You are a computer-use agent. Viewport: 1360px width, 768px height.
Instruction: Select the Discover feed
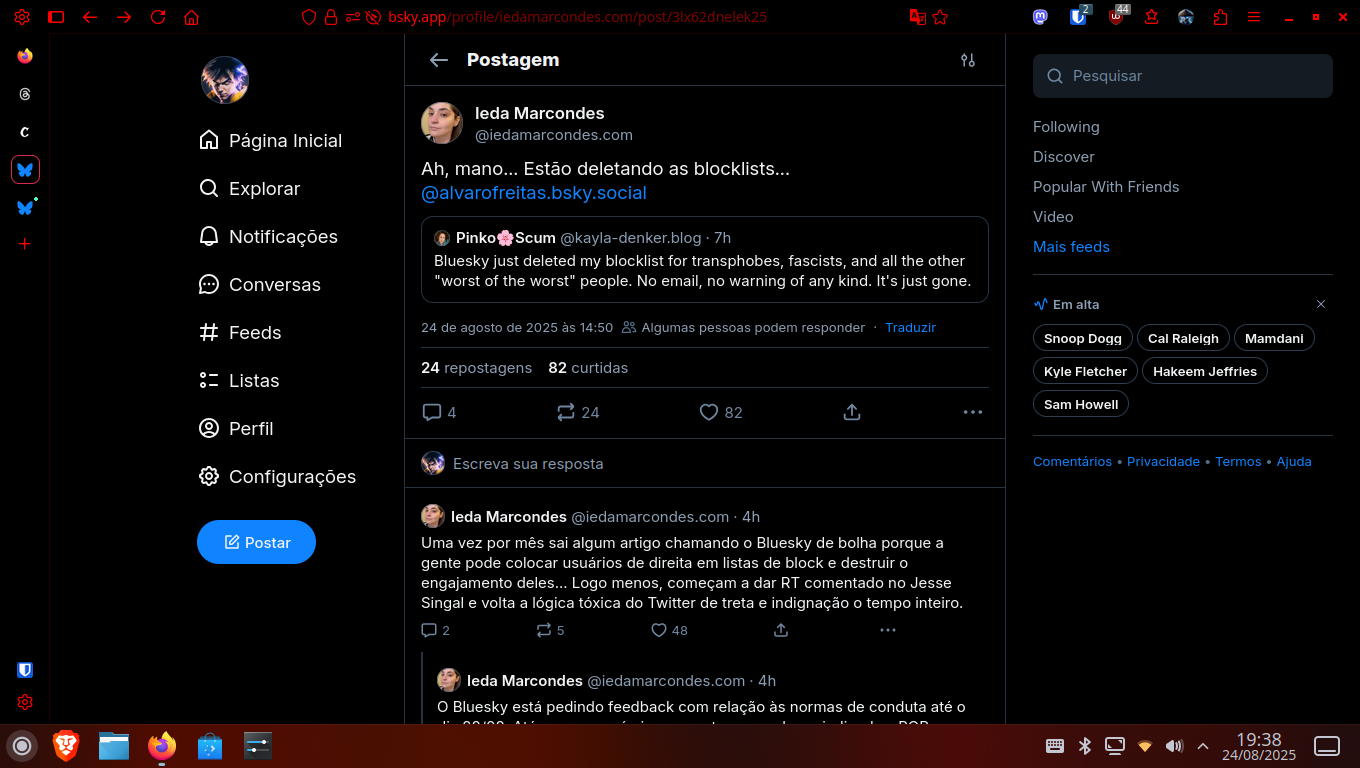coord(1064,157)
